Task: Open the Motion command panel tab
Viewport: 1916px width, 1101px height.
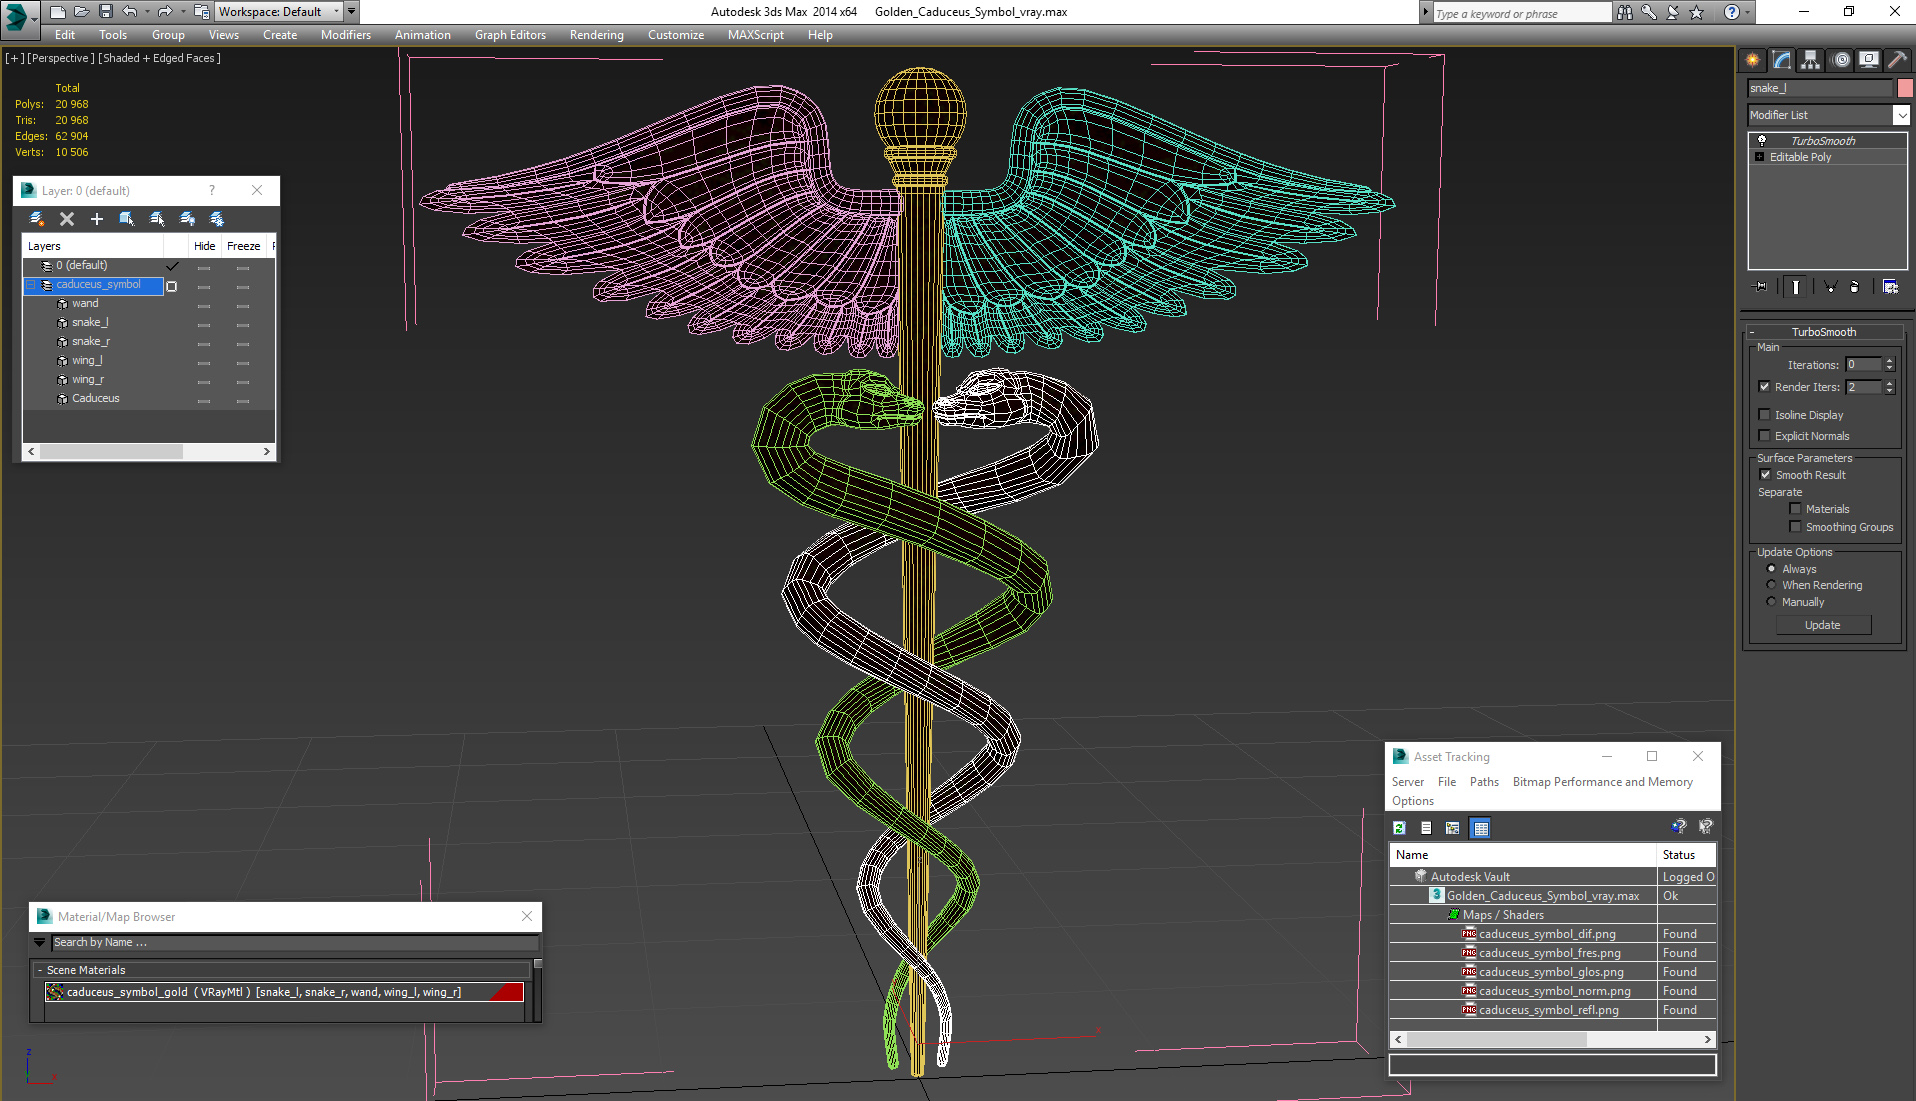Action: (1841, 60)
